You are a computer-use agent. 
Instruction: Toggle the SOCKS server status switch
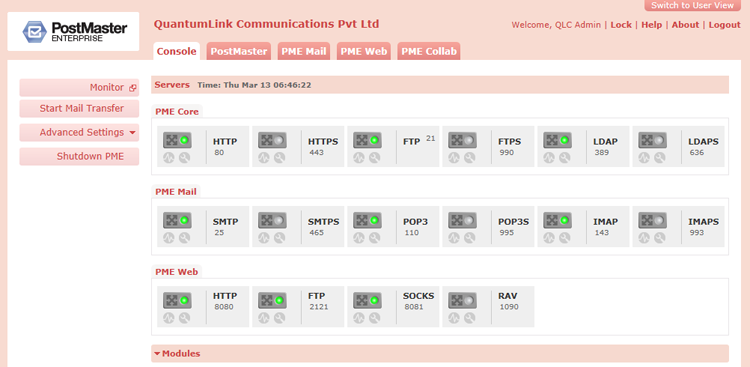367,300
